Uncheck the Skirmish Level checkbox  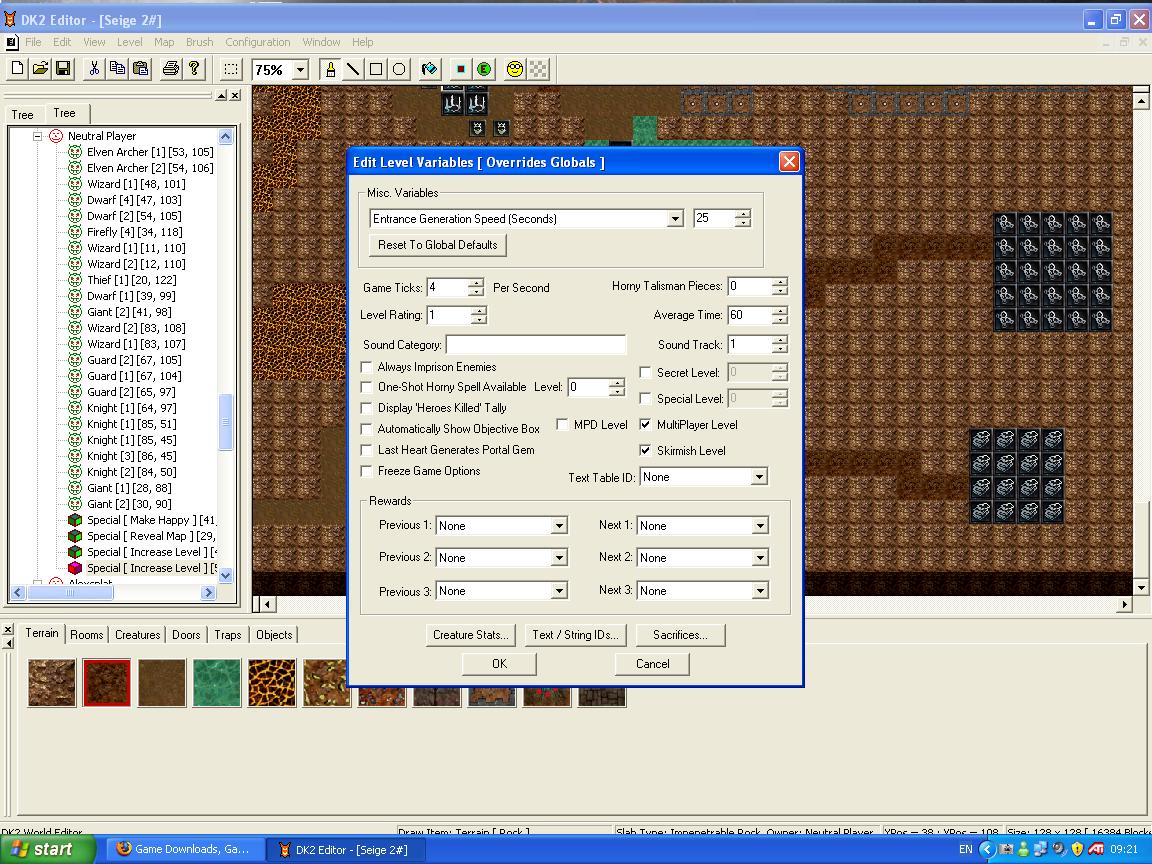pos(646,451)
